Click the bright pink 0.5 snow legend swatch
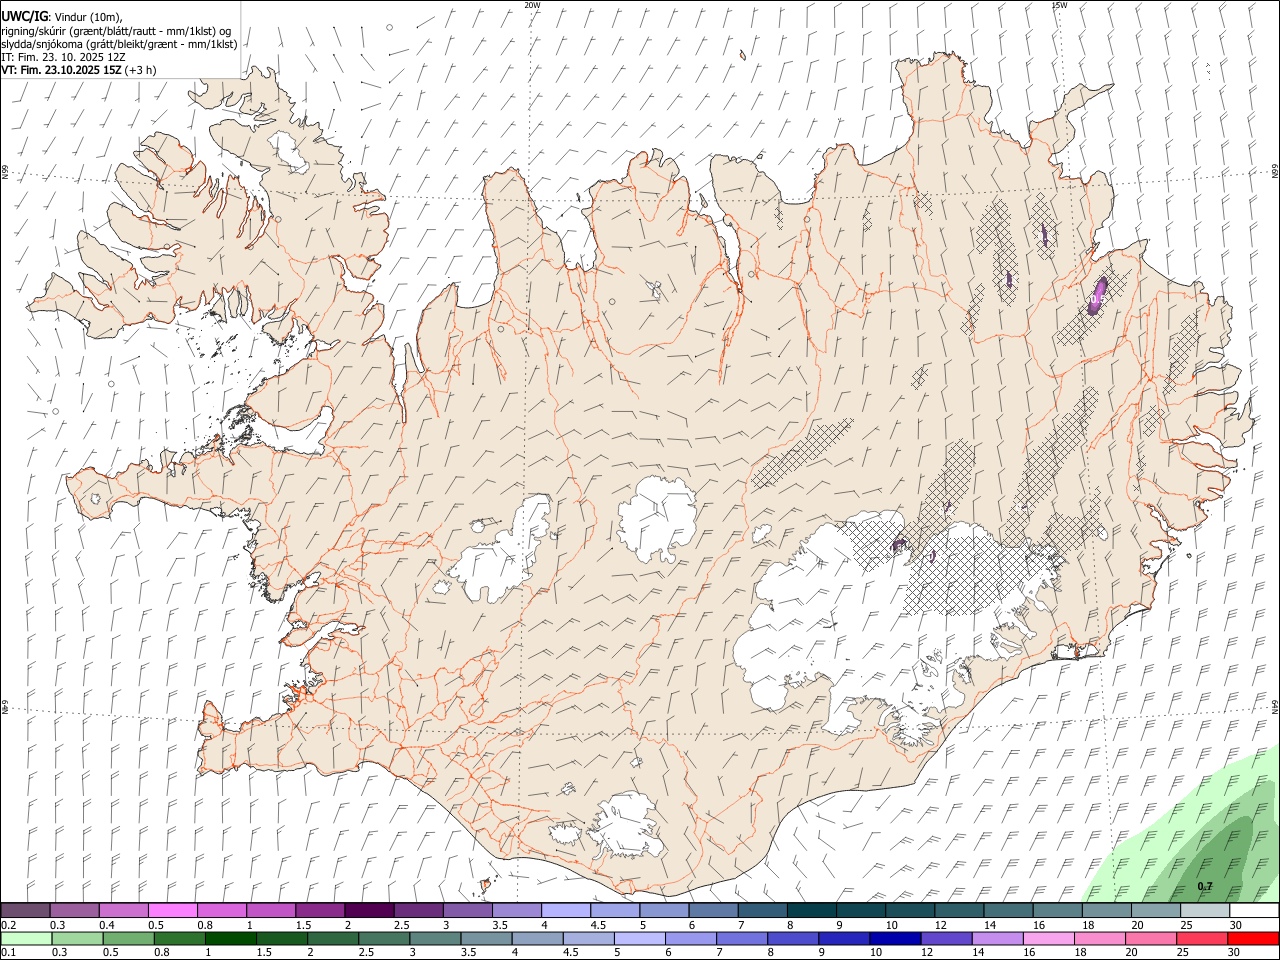1280x960 pixels. pos(172,910)
